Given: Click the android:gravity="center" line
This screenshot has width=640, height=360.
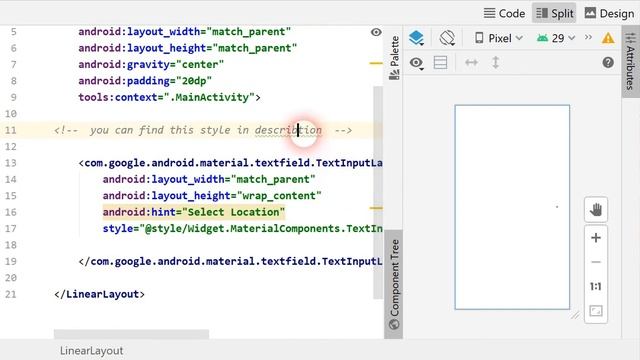Looking at the screenshot, I should (151, 64).
